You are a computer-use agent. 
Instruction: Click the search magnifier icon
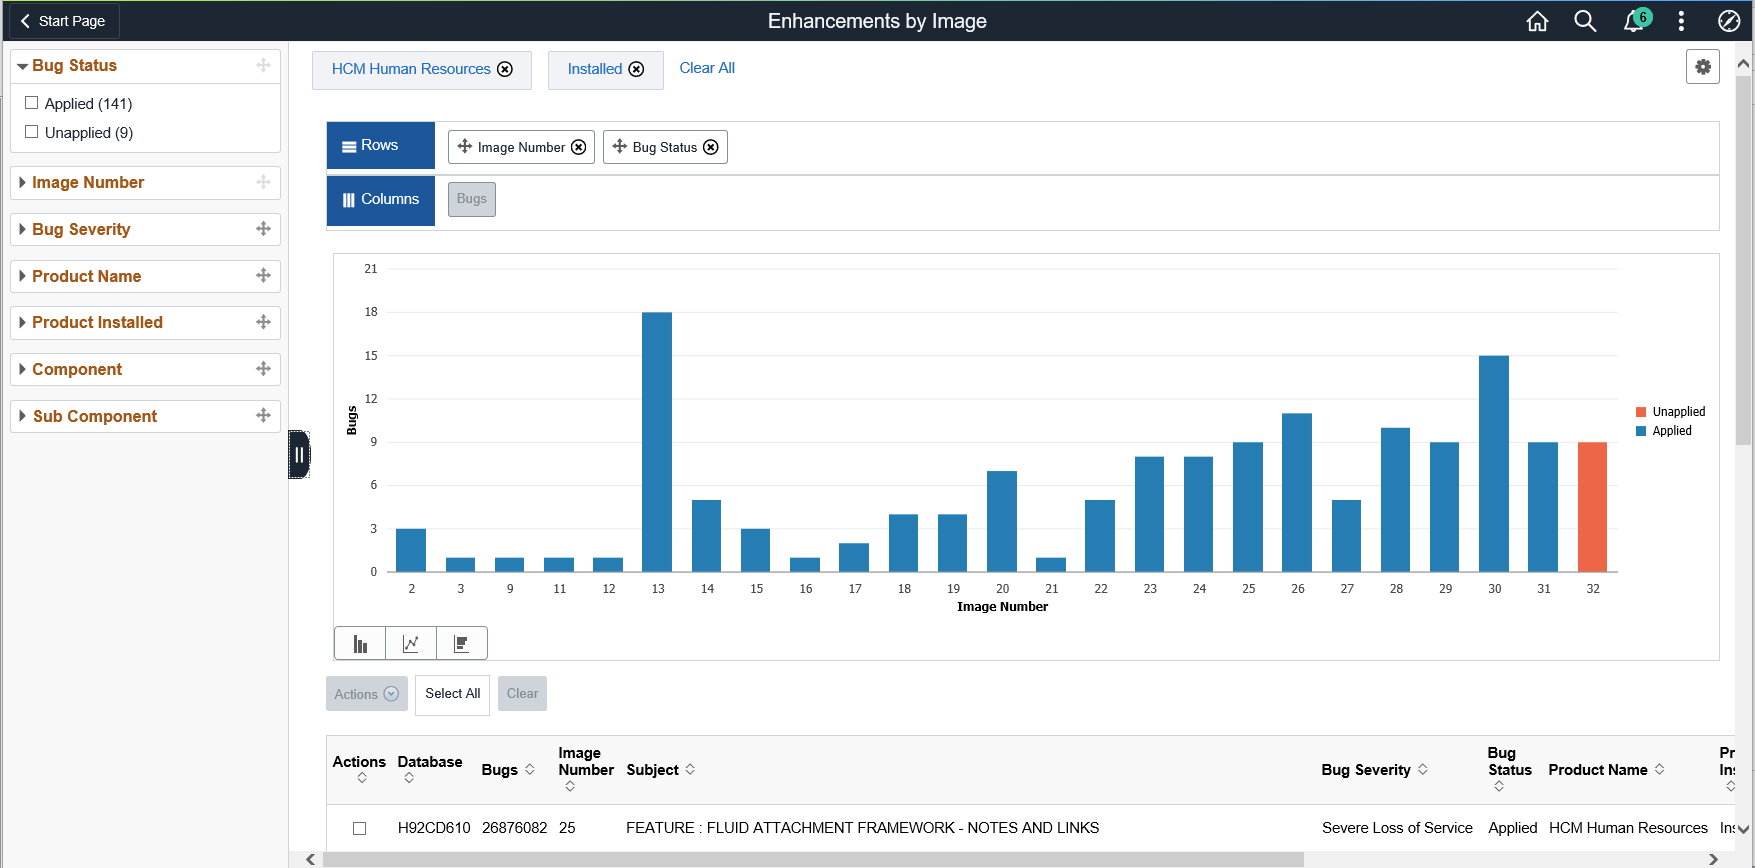[1585, 21]
